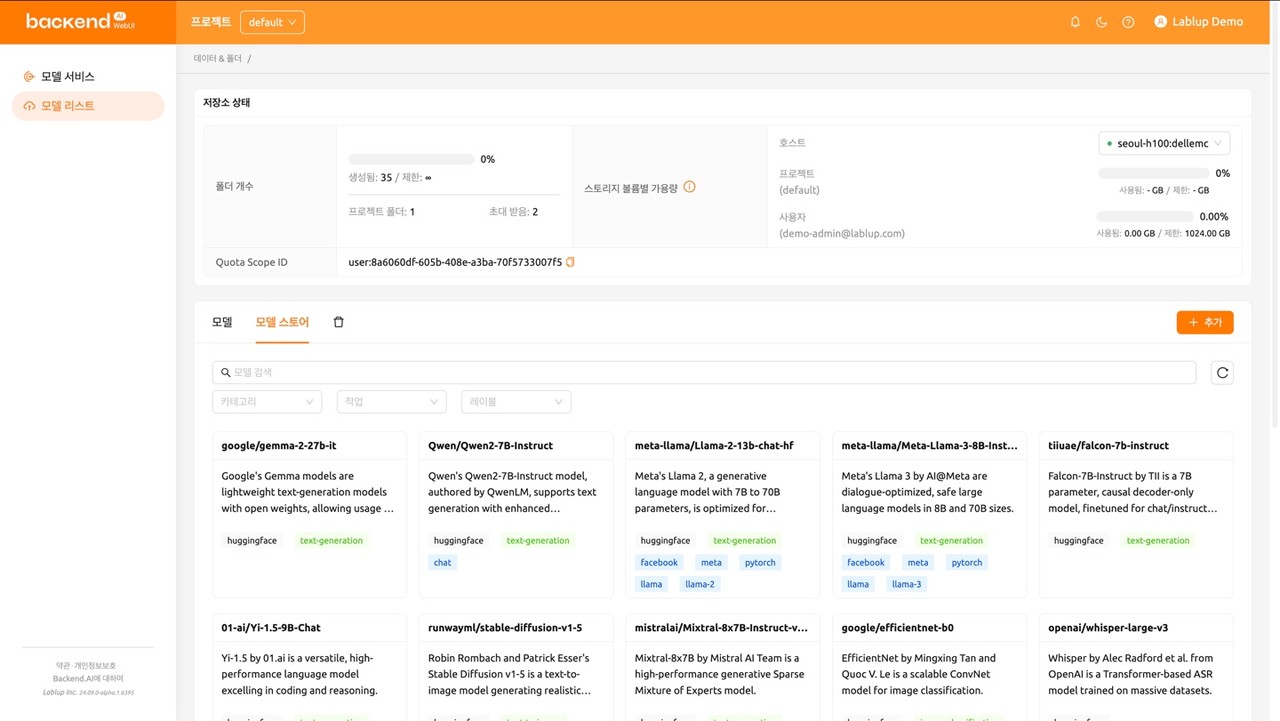
Task: Expand the project default dropdown
Action: 272,22
